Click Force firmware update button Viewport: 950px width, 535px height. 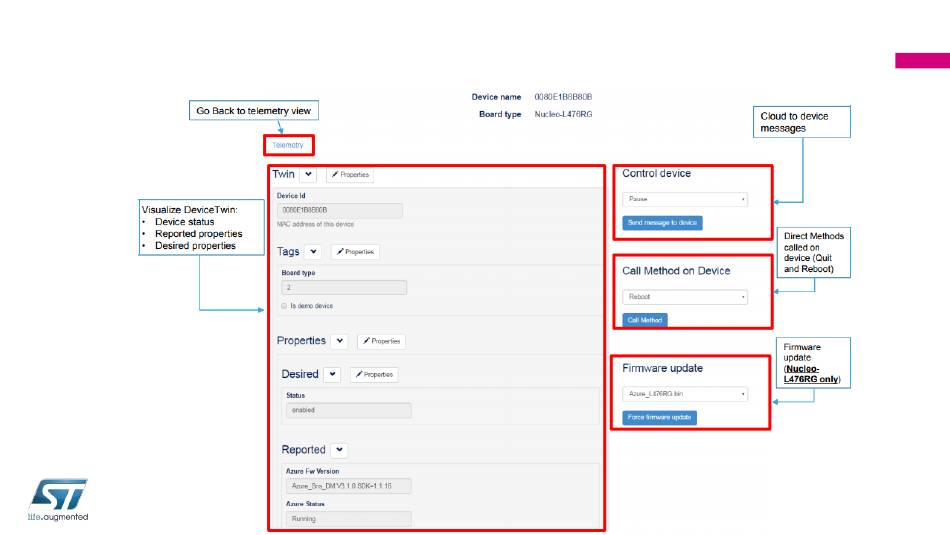tap(659, 417)
